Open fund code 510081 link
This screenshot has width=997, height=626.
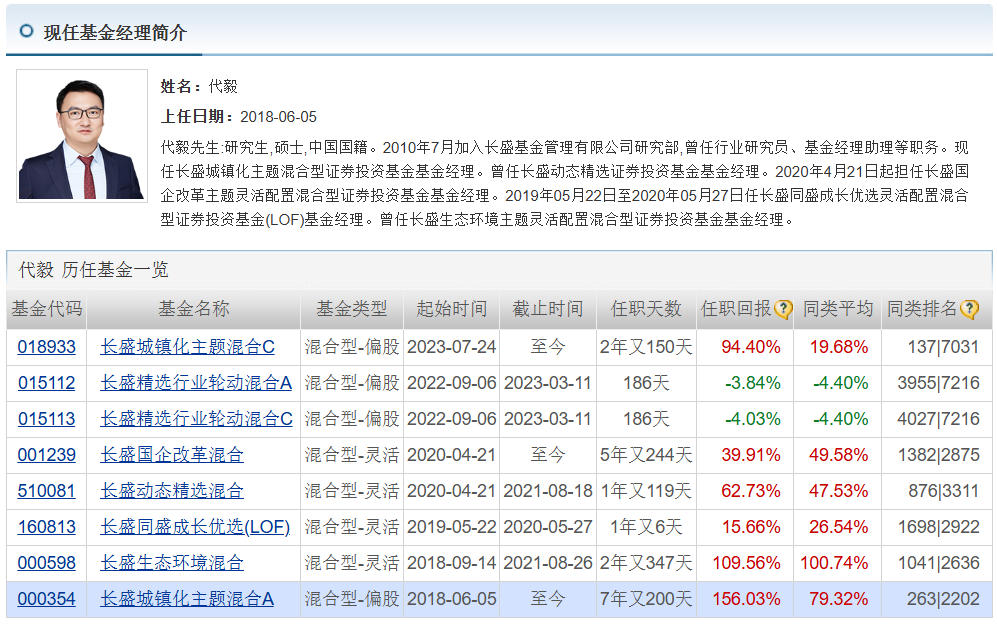click(x=46, y=491)
